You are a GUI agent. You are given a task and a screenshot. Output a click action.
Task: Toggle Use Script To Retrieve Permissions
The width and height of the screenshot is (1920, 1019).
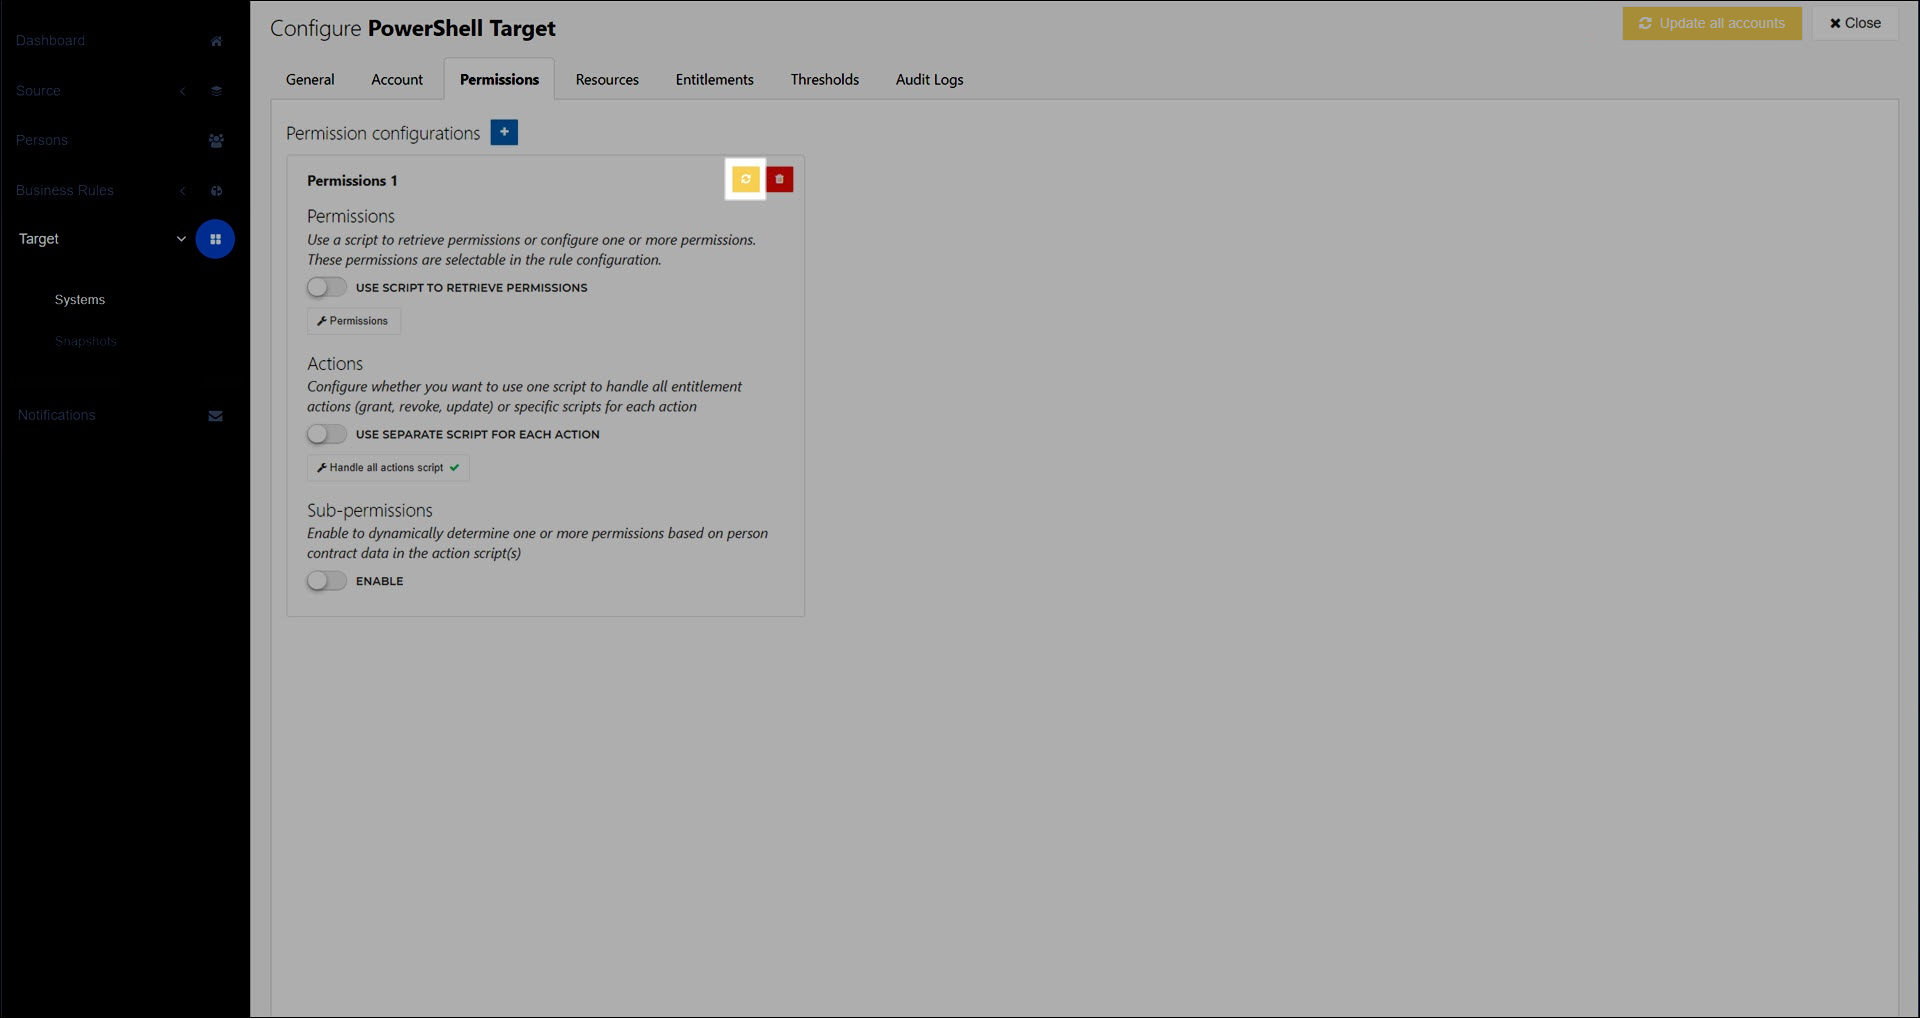pos(326,287)
